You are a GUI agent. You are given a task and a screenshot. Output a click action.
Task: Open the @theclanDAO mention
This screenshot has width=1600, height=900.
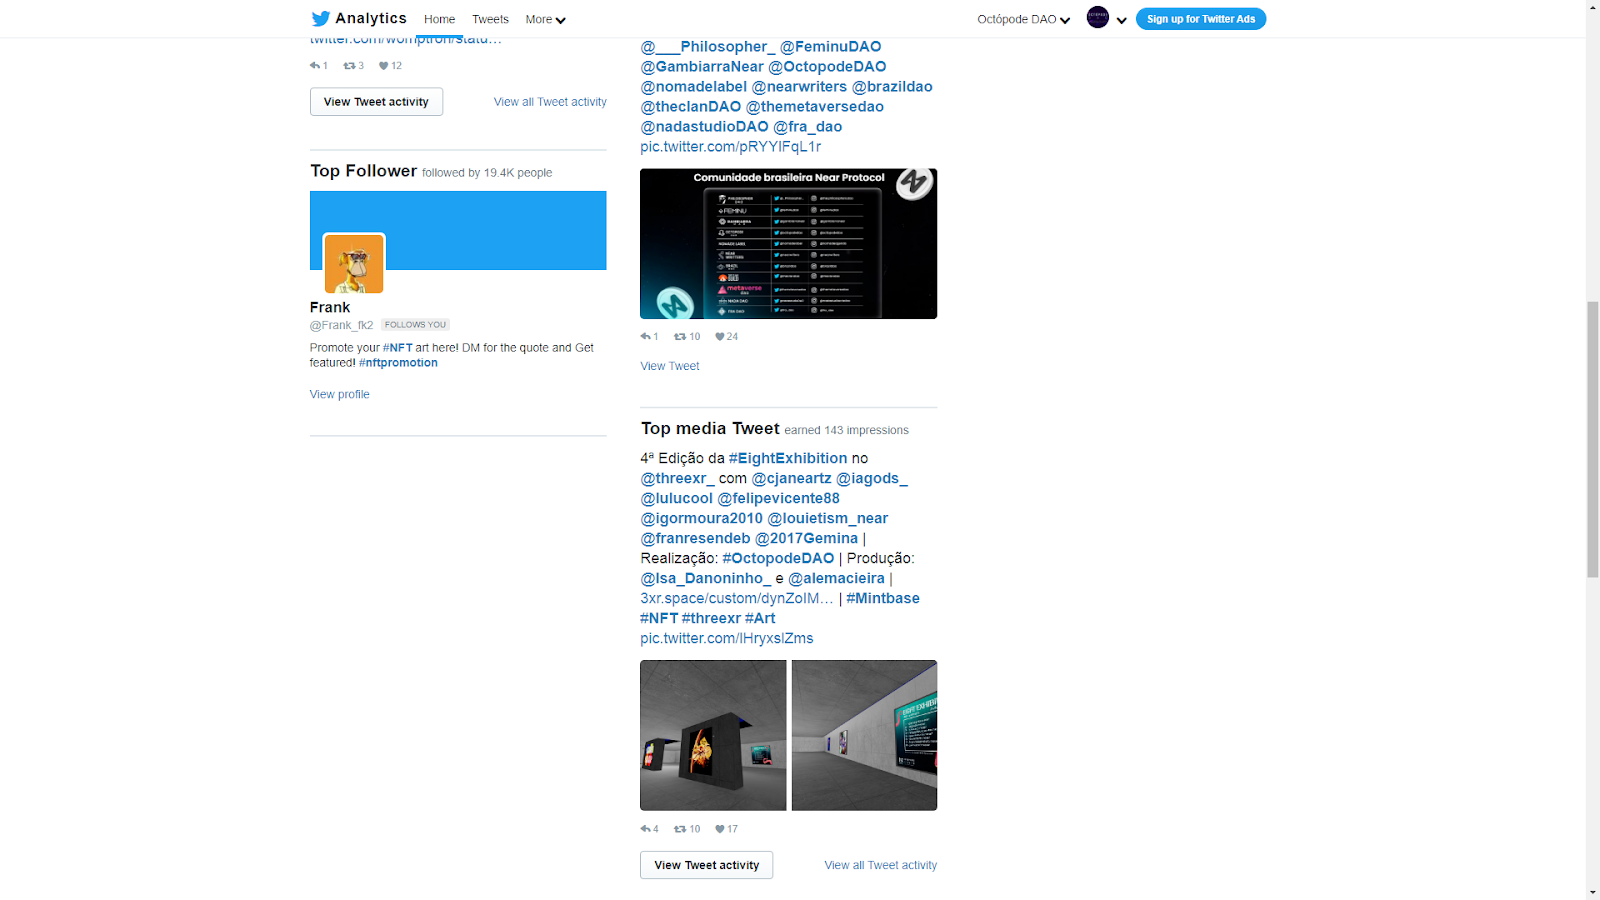[691, 106]
